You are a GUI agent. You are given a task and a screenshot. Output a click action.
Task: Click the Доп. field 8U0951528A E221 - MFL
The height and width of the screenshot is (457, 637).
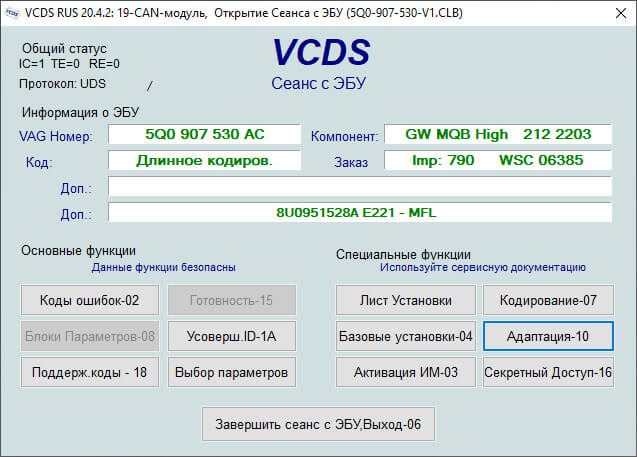coord(360,212)
